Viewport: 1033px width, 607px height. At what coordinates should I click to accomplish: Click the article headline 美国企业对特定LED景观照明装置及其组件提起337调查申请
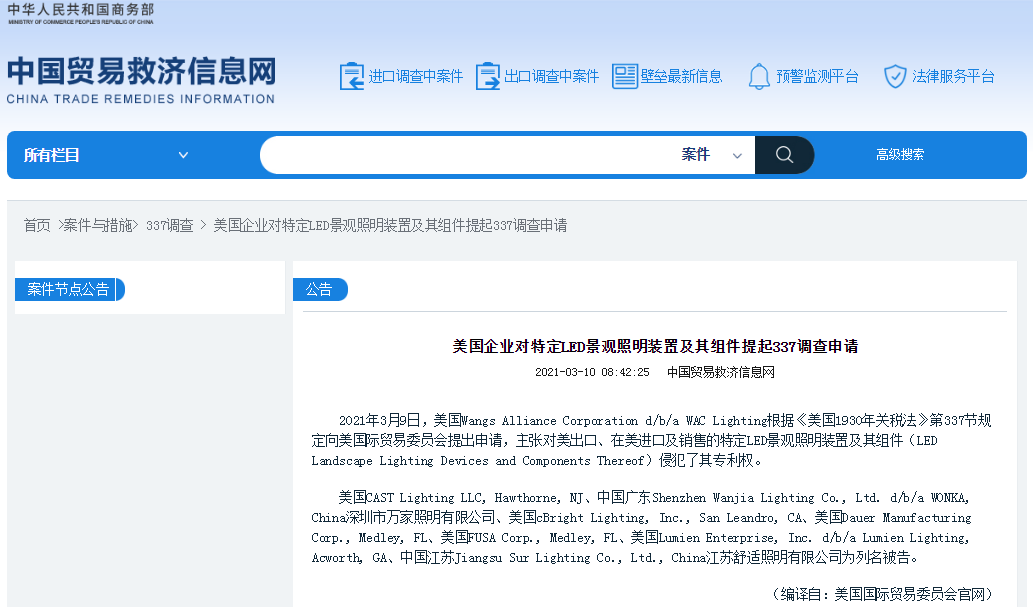[656, 347]
